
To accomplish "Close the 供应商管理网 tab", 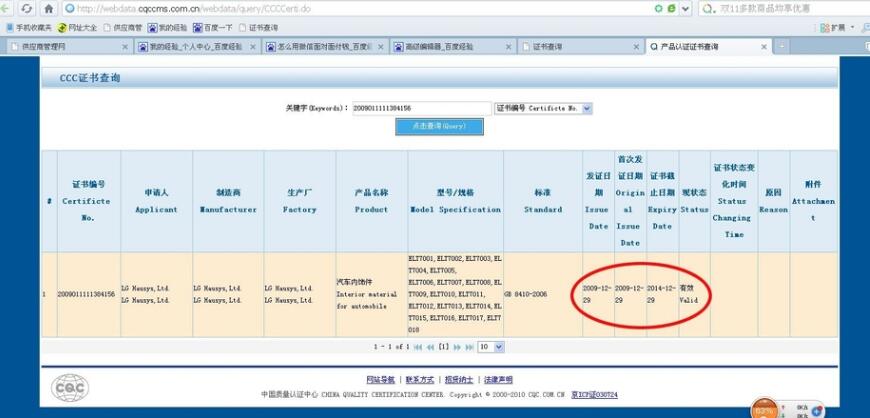I will [x=125, y=47].
